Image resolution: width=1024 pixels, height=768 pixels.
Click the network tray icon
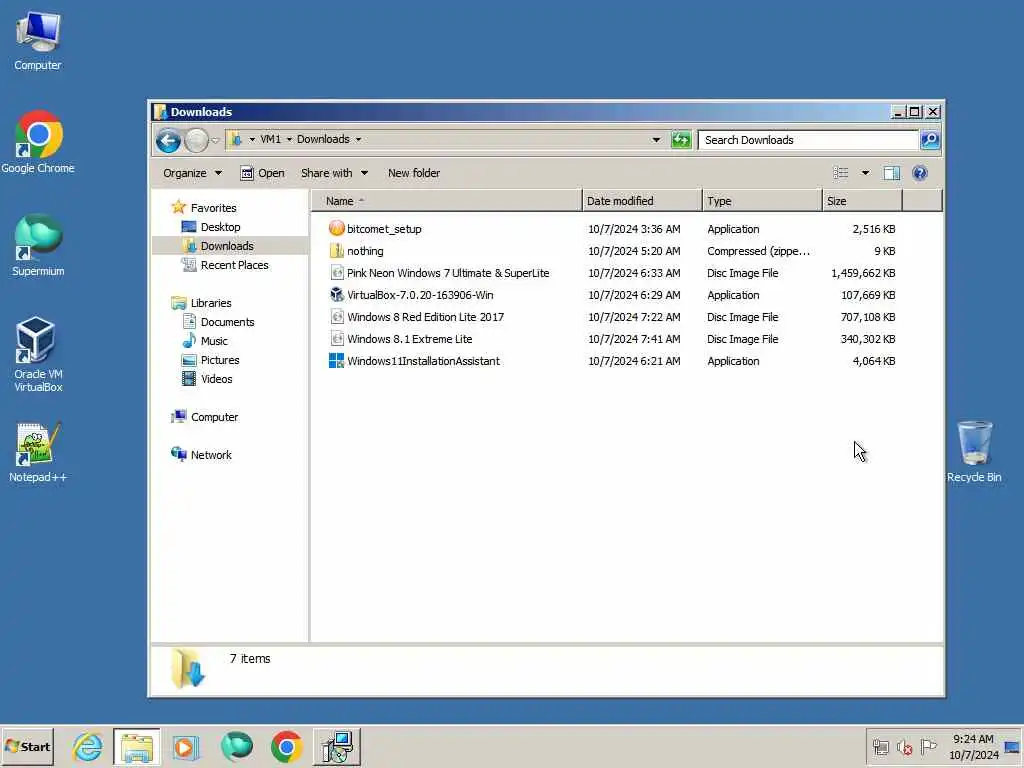pyautogui.click(x=881, y=747)
